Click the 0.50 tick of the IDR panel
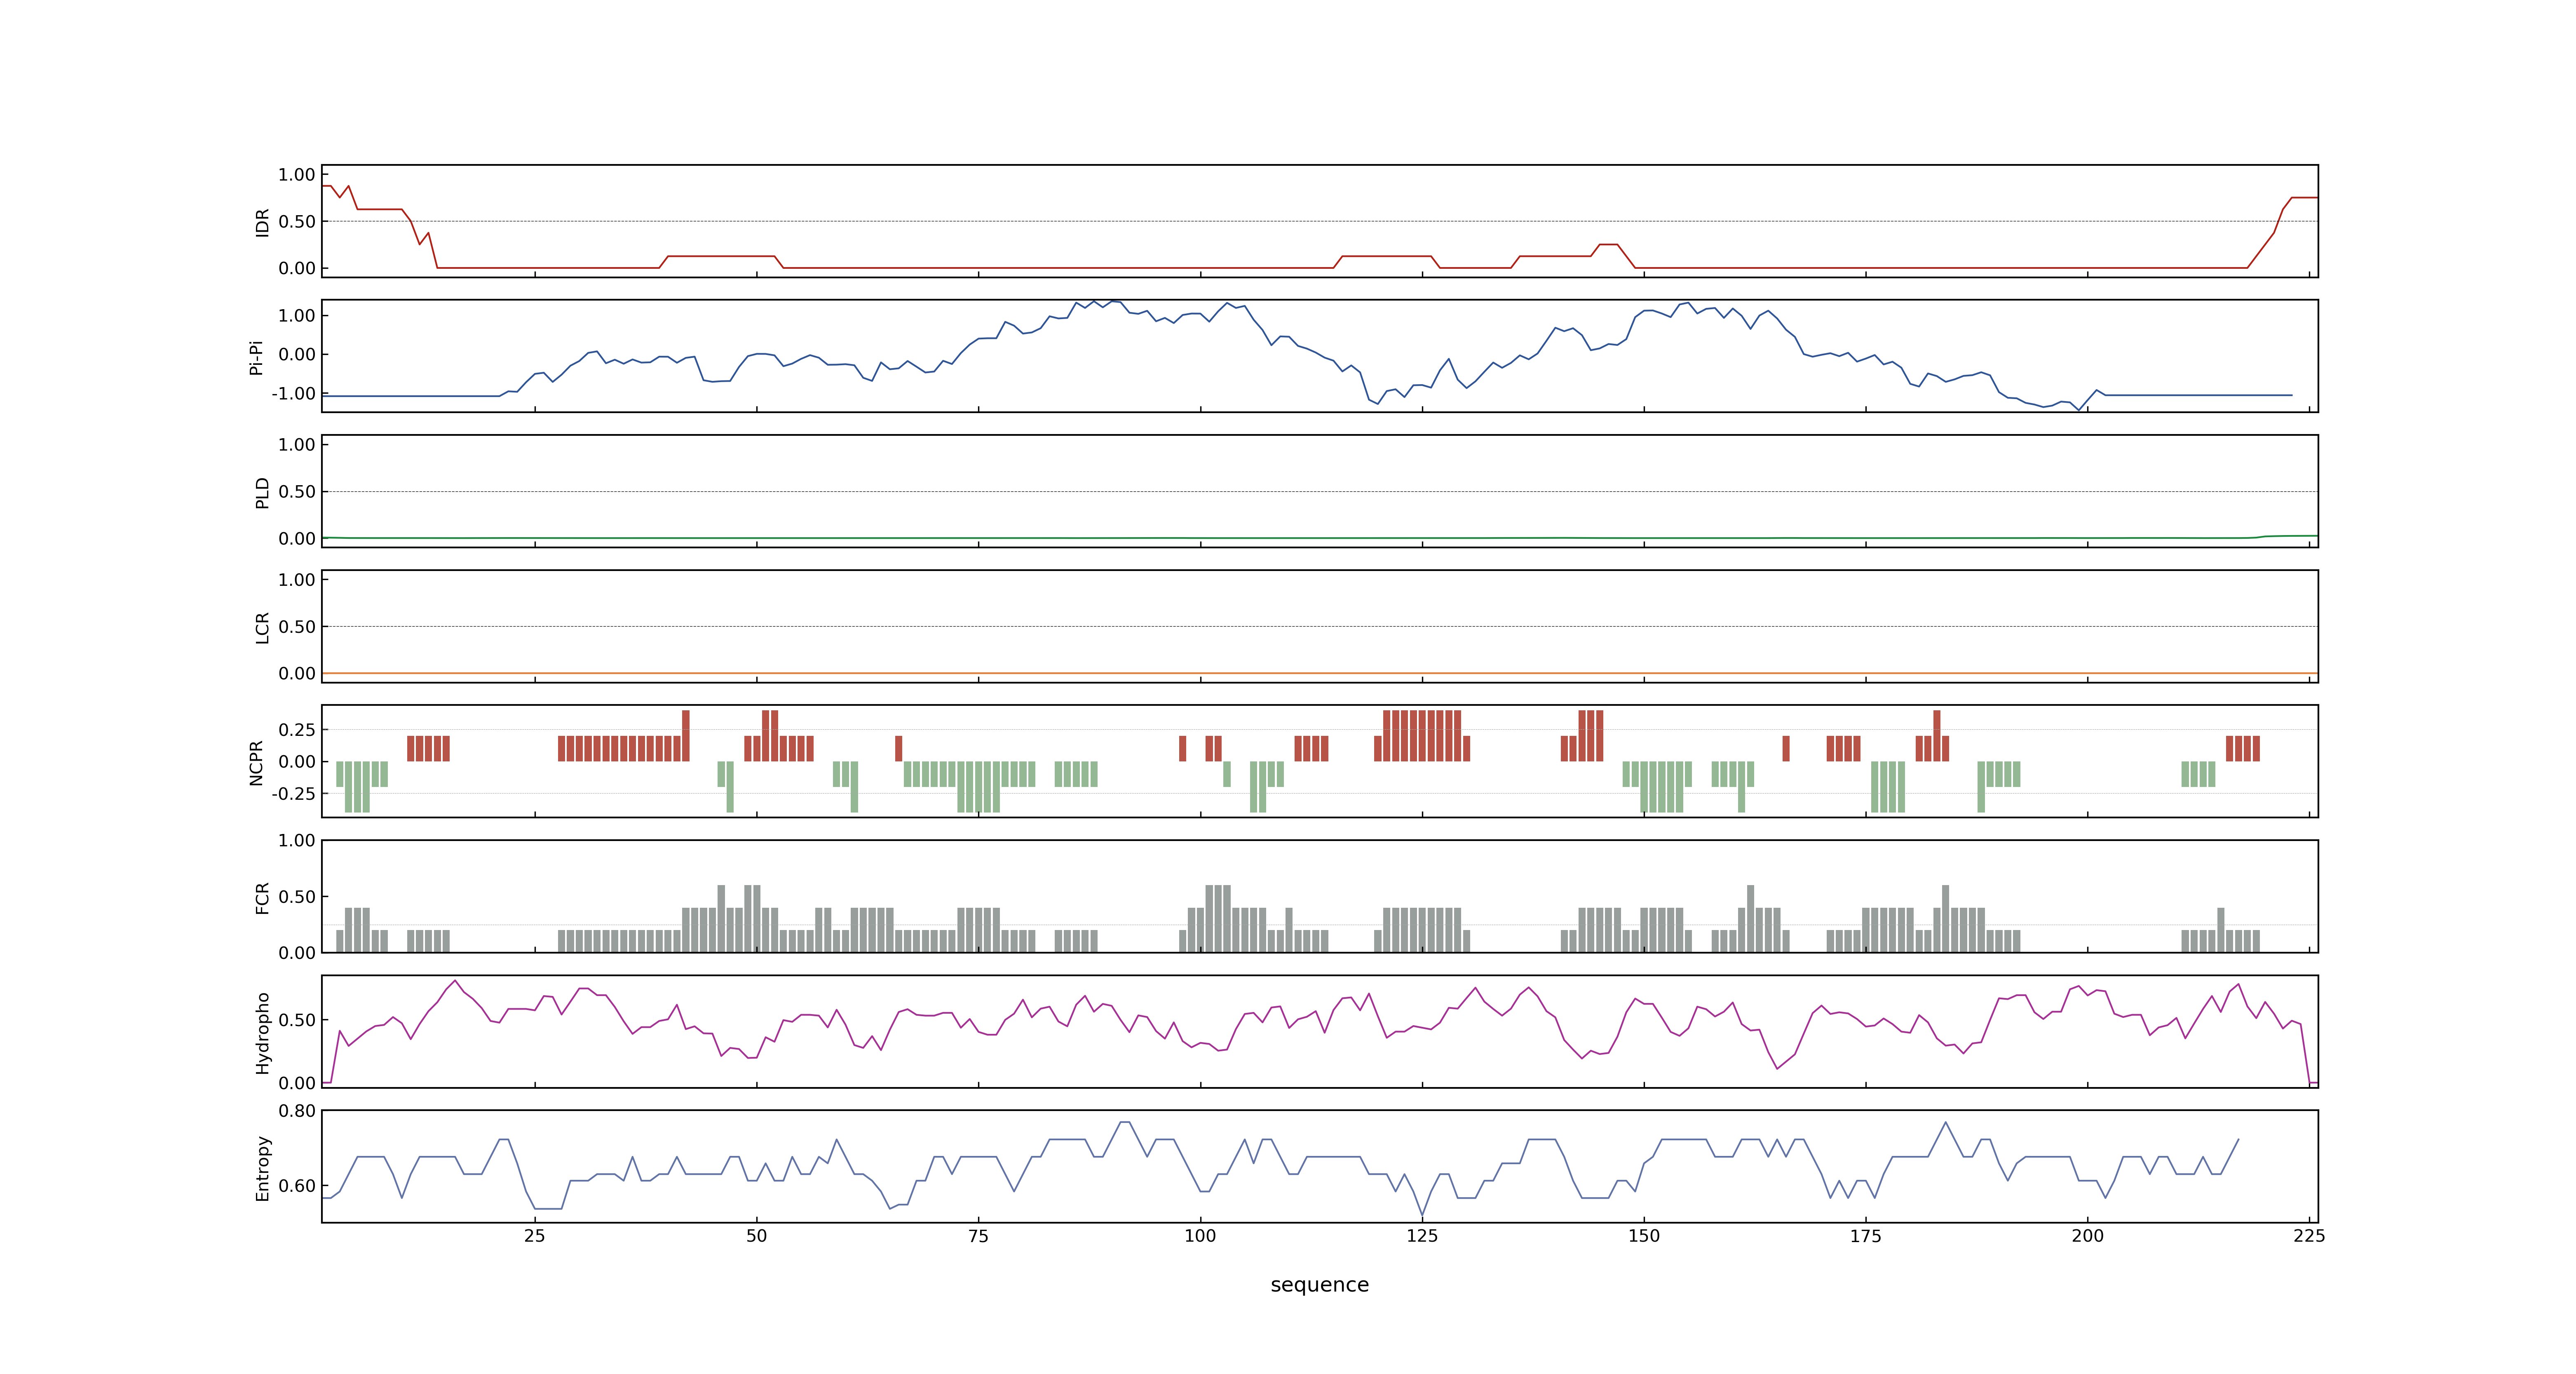 pyautogui.click(x=297, y=222)
